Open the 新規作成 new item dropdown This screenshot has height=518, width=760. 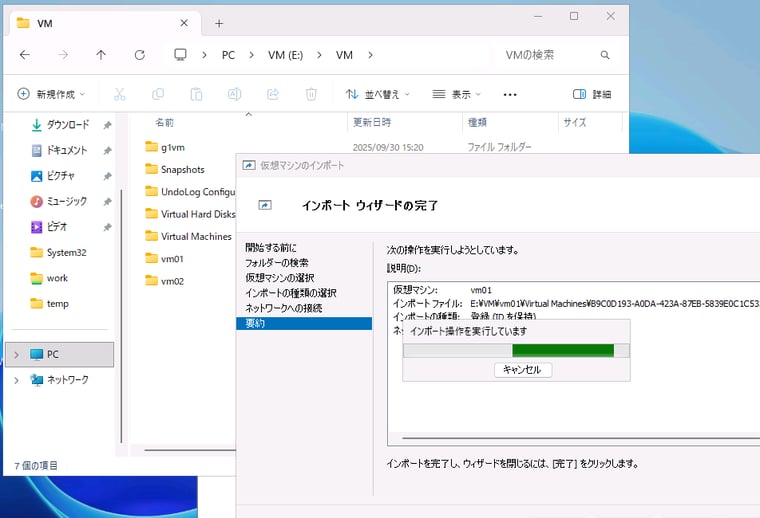(51, 94)
